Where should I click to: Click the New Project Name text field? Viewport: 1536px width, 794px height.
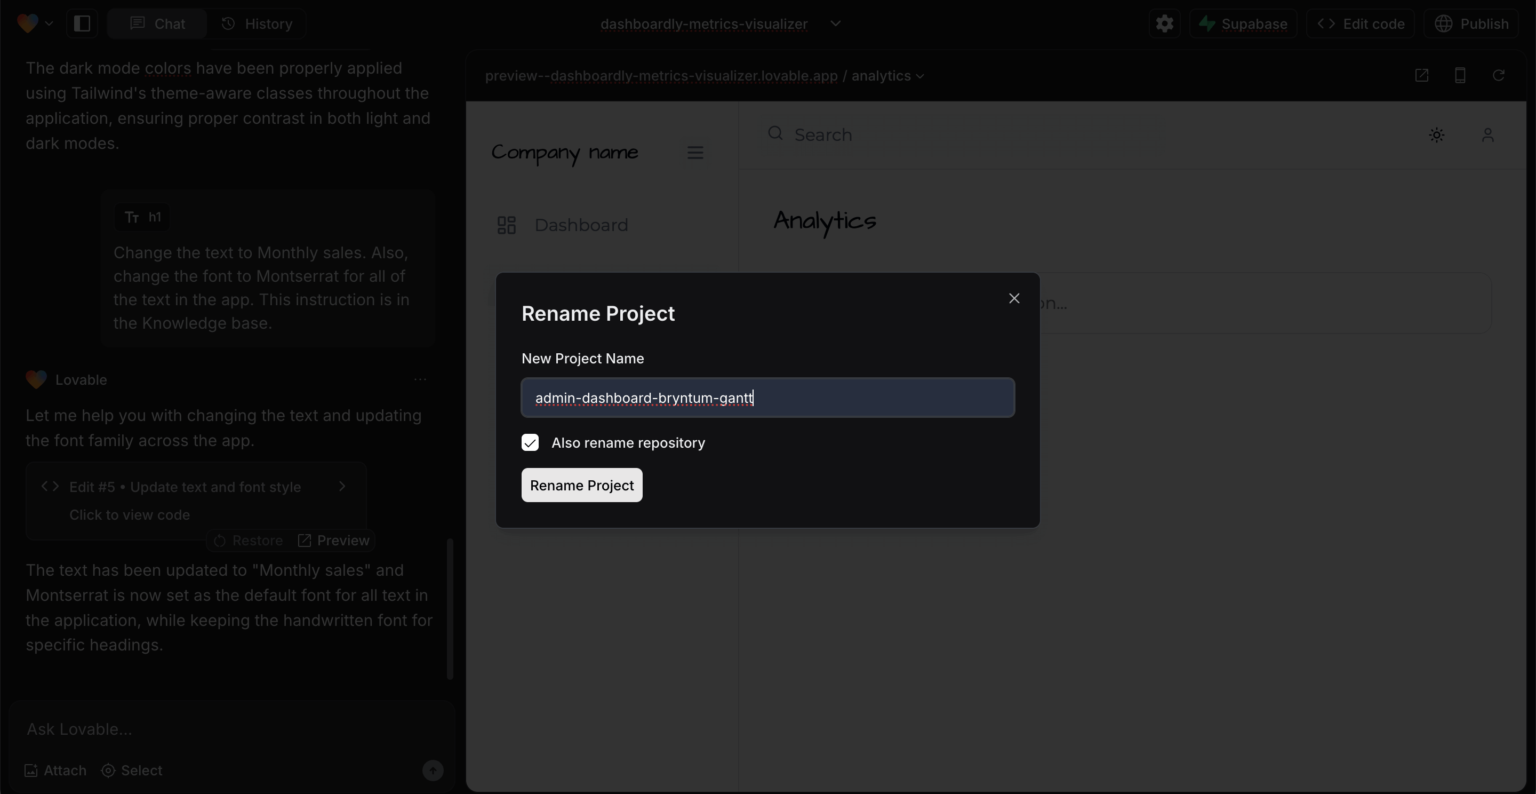pos(767,397)
